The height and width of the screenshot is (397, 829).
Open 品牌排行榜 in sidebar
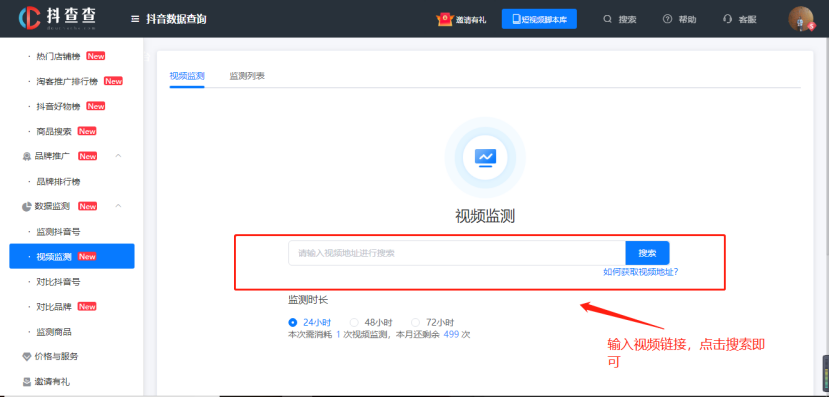tap(58, 181)
